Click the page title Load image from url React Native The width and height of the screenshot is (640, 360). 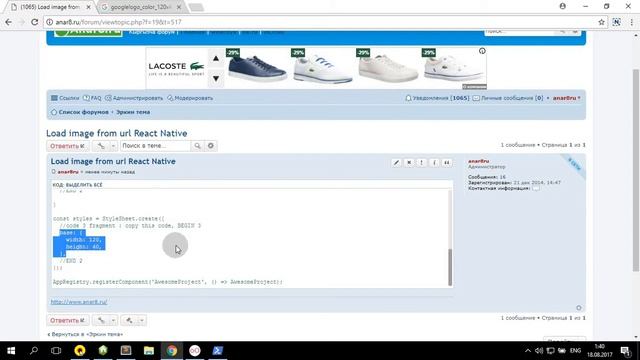click(117, 133)
